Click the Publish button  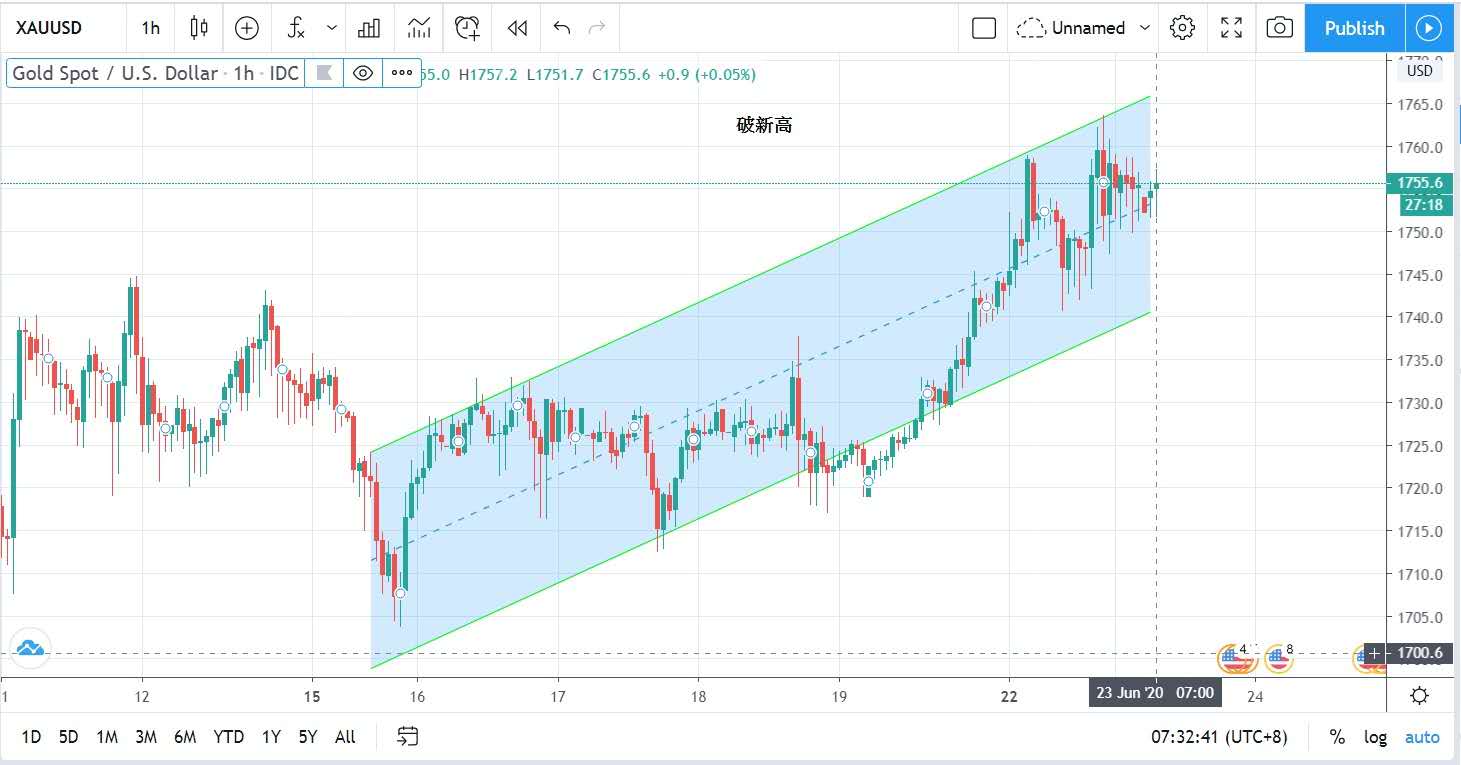pos(1354,28)
